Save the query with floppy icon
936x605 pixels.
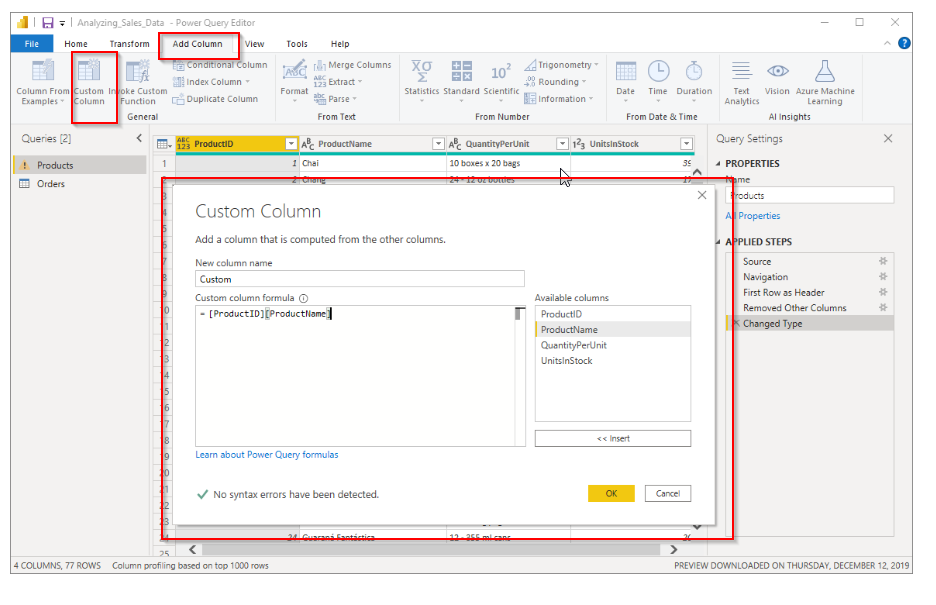(x=48, y=23)
